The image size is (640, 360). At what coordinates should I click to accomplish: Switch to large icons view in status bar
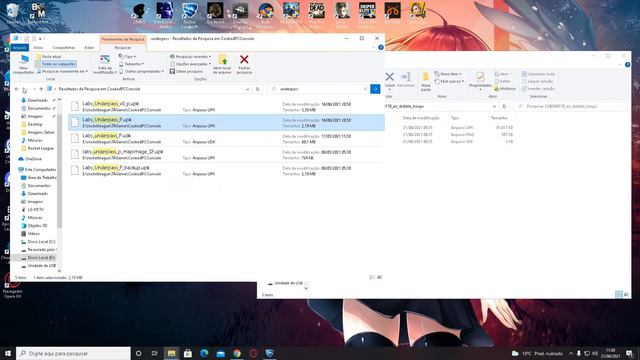[380, 277]
